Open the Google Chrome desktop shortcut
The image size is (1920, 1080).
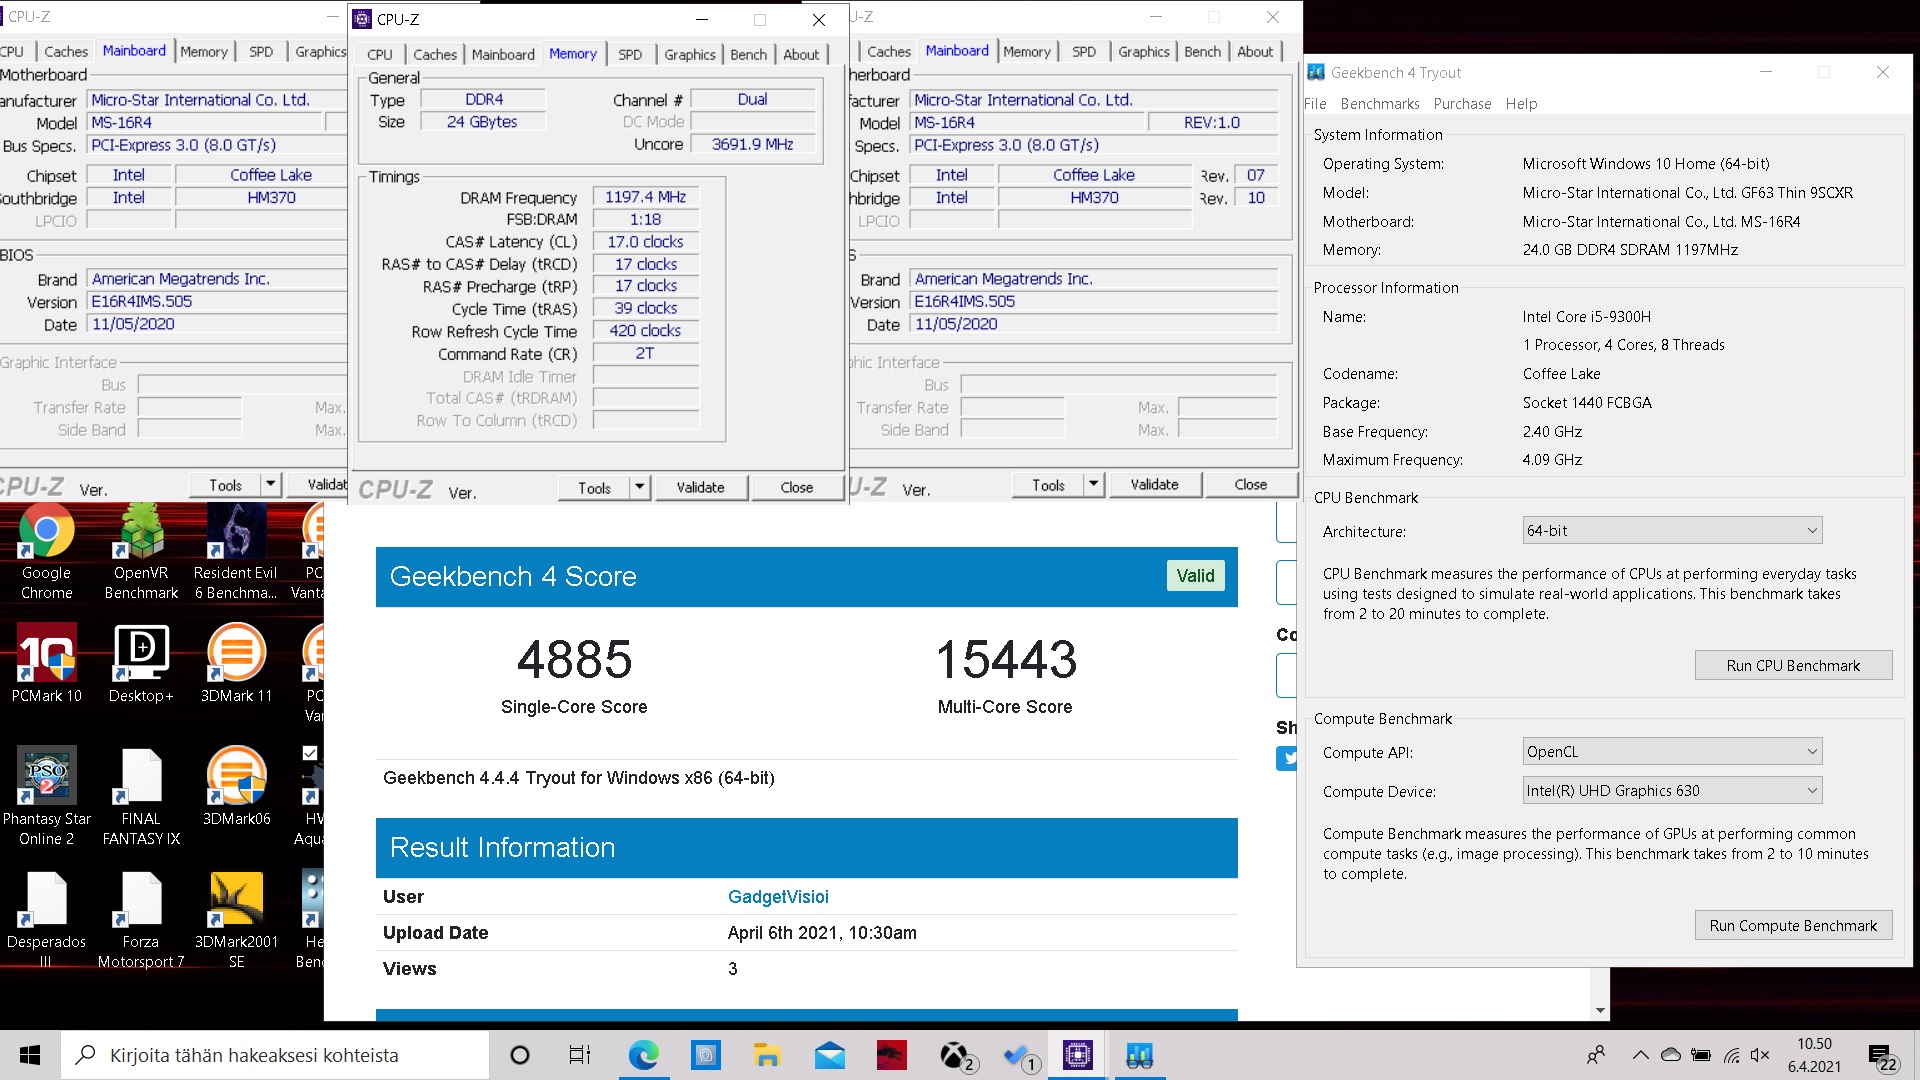click(46, 551)
